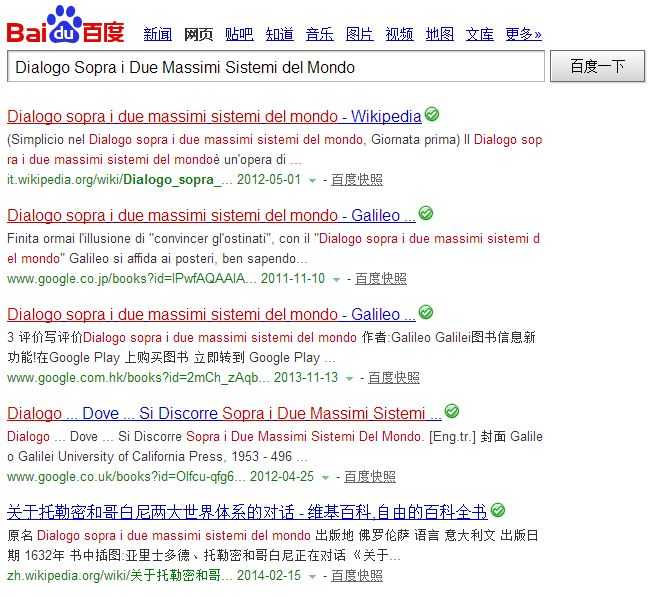Click verified checkmark beside google.co.jp result title
This screenshot has height=597, width=653.
pyautogui.click(x=426, y=213)
